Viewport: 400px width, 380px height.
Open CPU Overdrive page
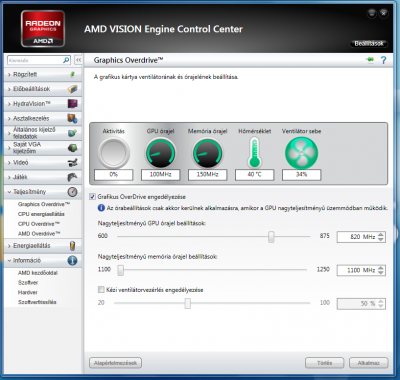pos(39,224)
